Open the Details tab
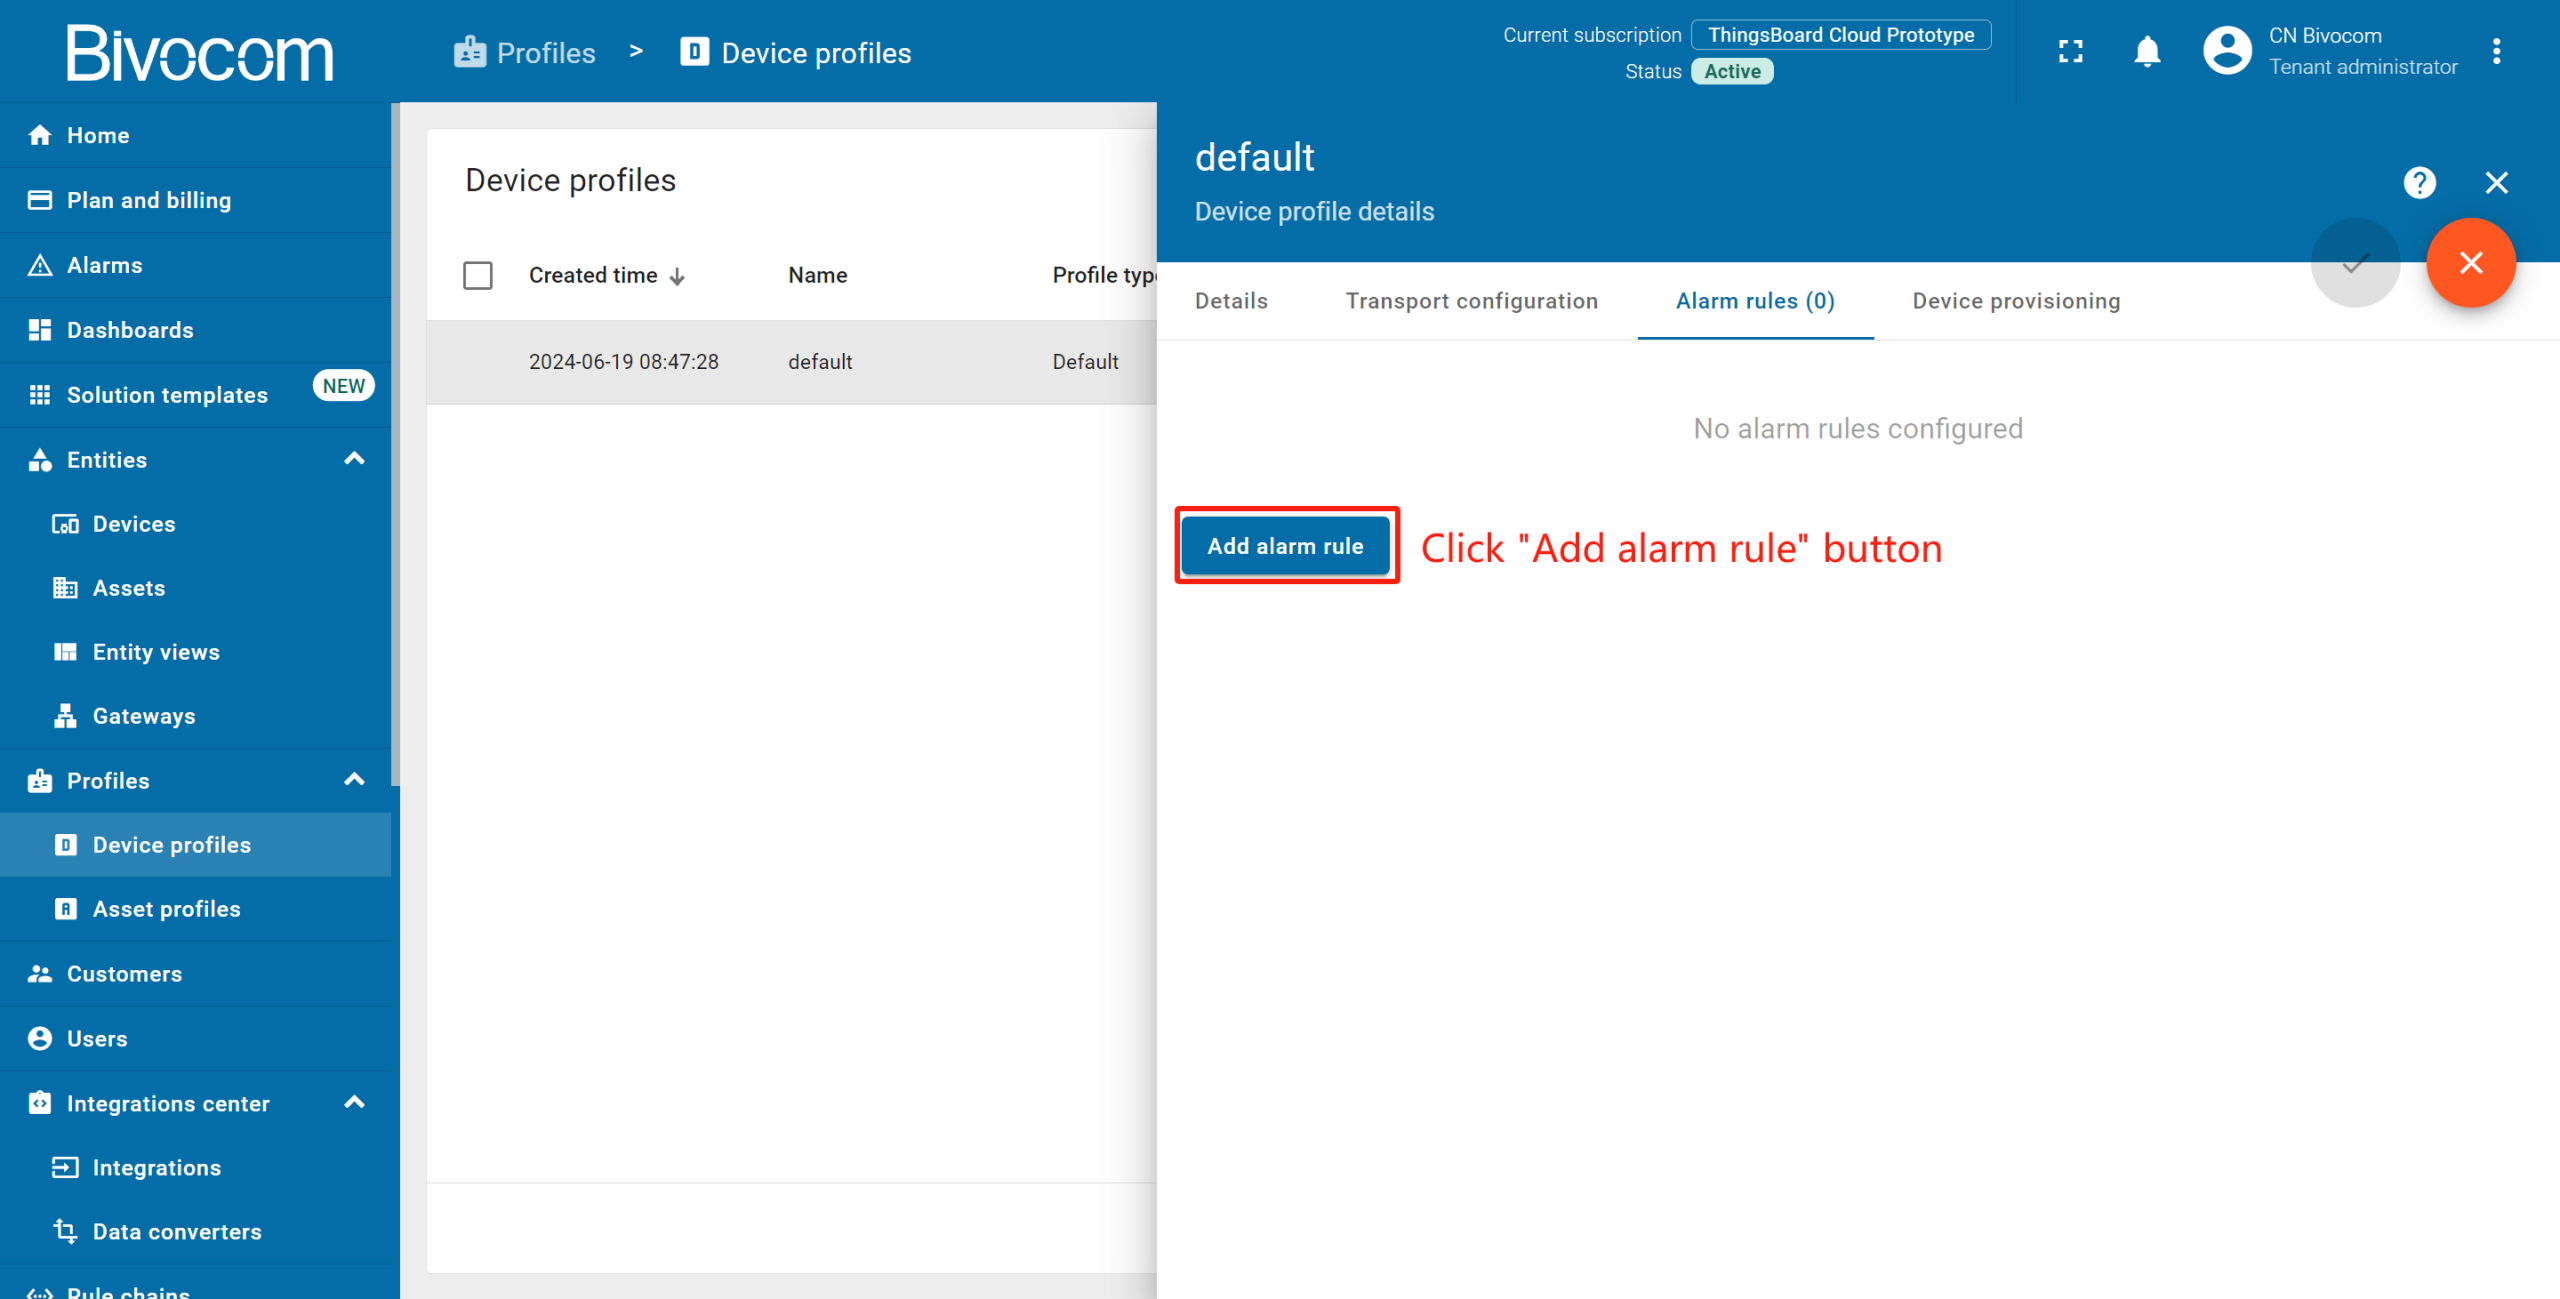This screenshot has height=1299, width=2560. coord(1231,301)
